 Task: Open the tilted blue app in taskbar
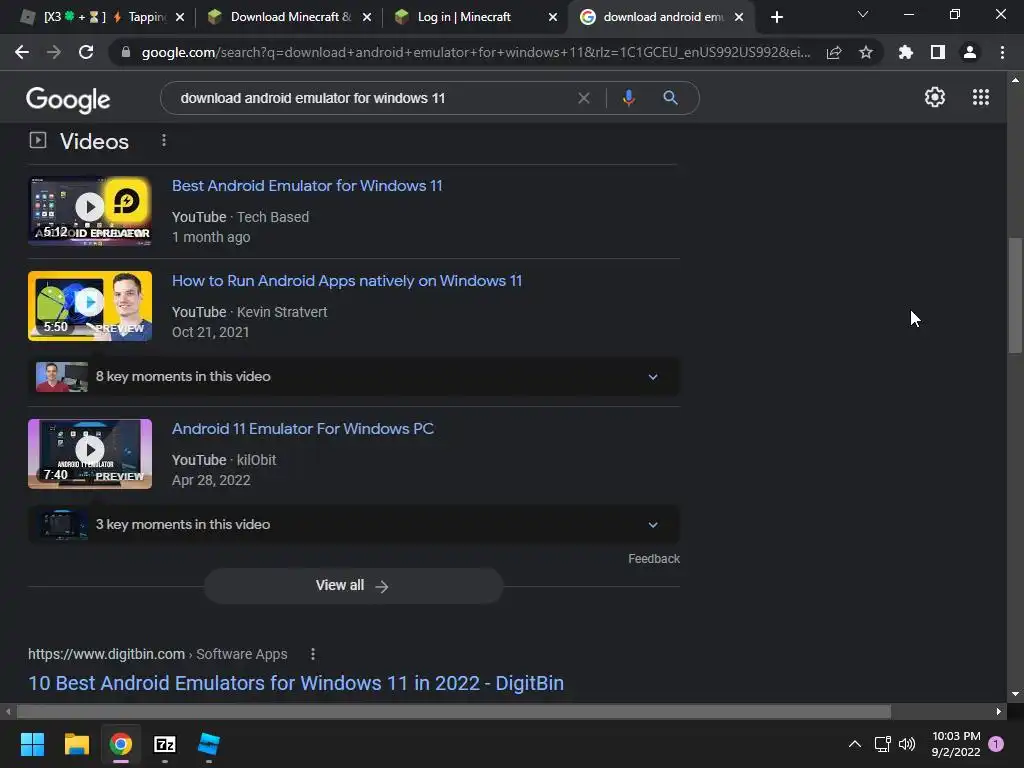(209, 744)
